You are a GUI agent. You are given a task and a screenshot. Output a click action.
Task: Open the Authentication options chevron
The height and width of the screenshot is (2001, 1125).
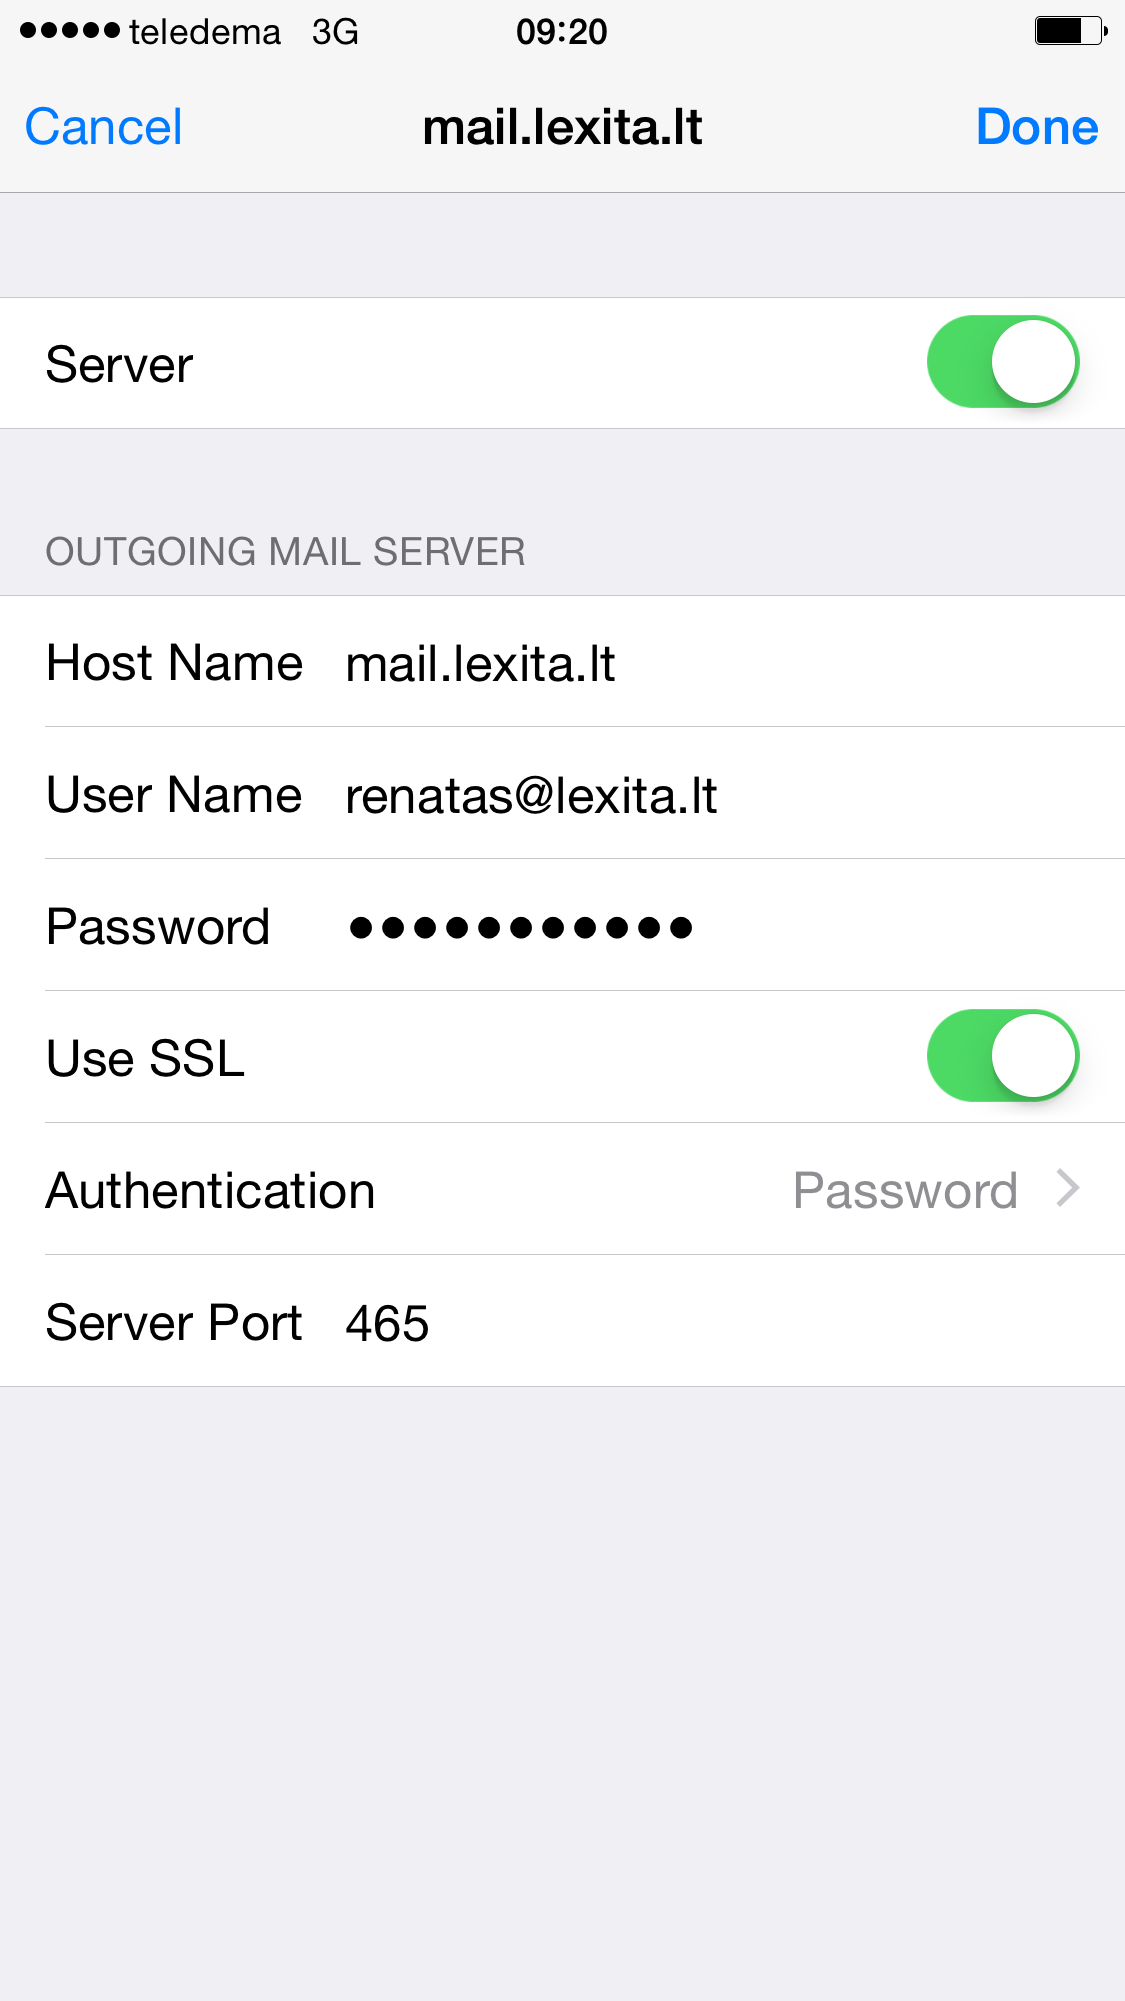(1068, 1189)
